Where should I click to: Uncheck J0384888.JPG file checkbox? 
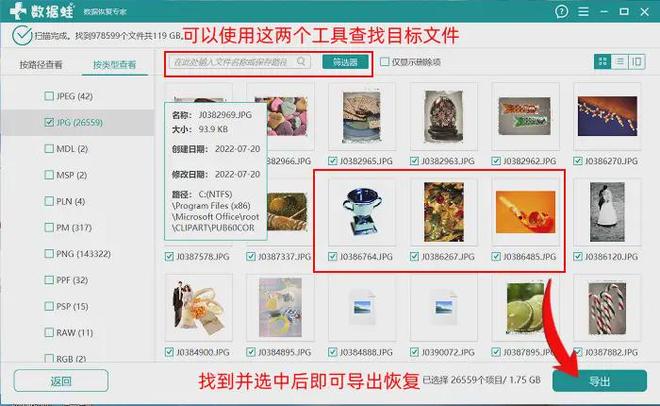(x=333, y=352)
